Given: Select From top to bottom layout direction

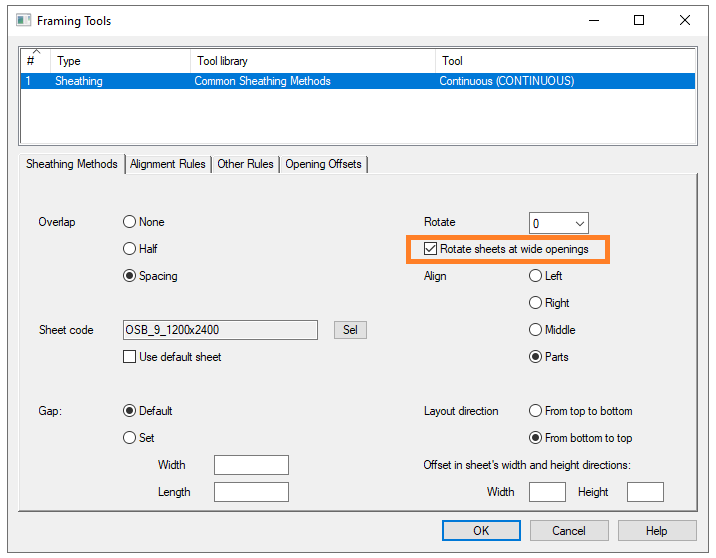Looking at the screenshot, I should click(536, 411).
